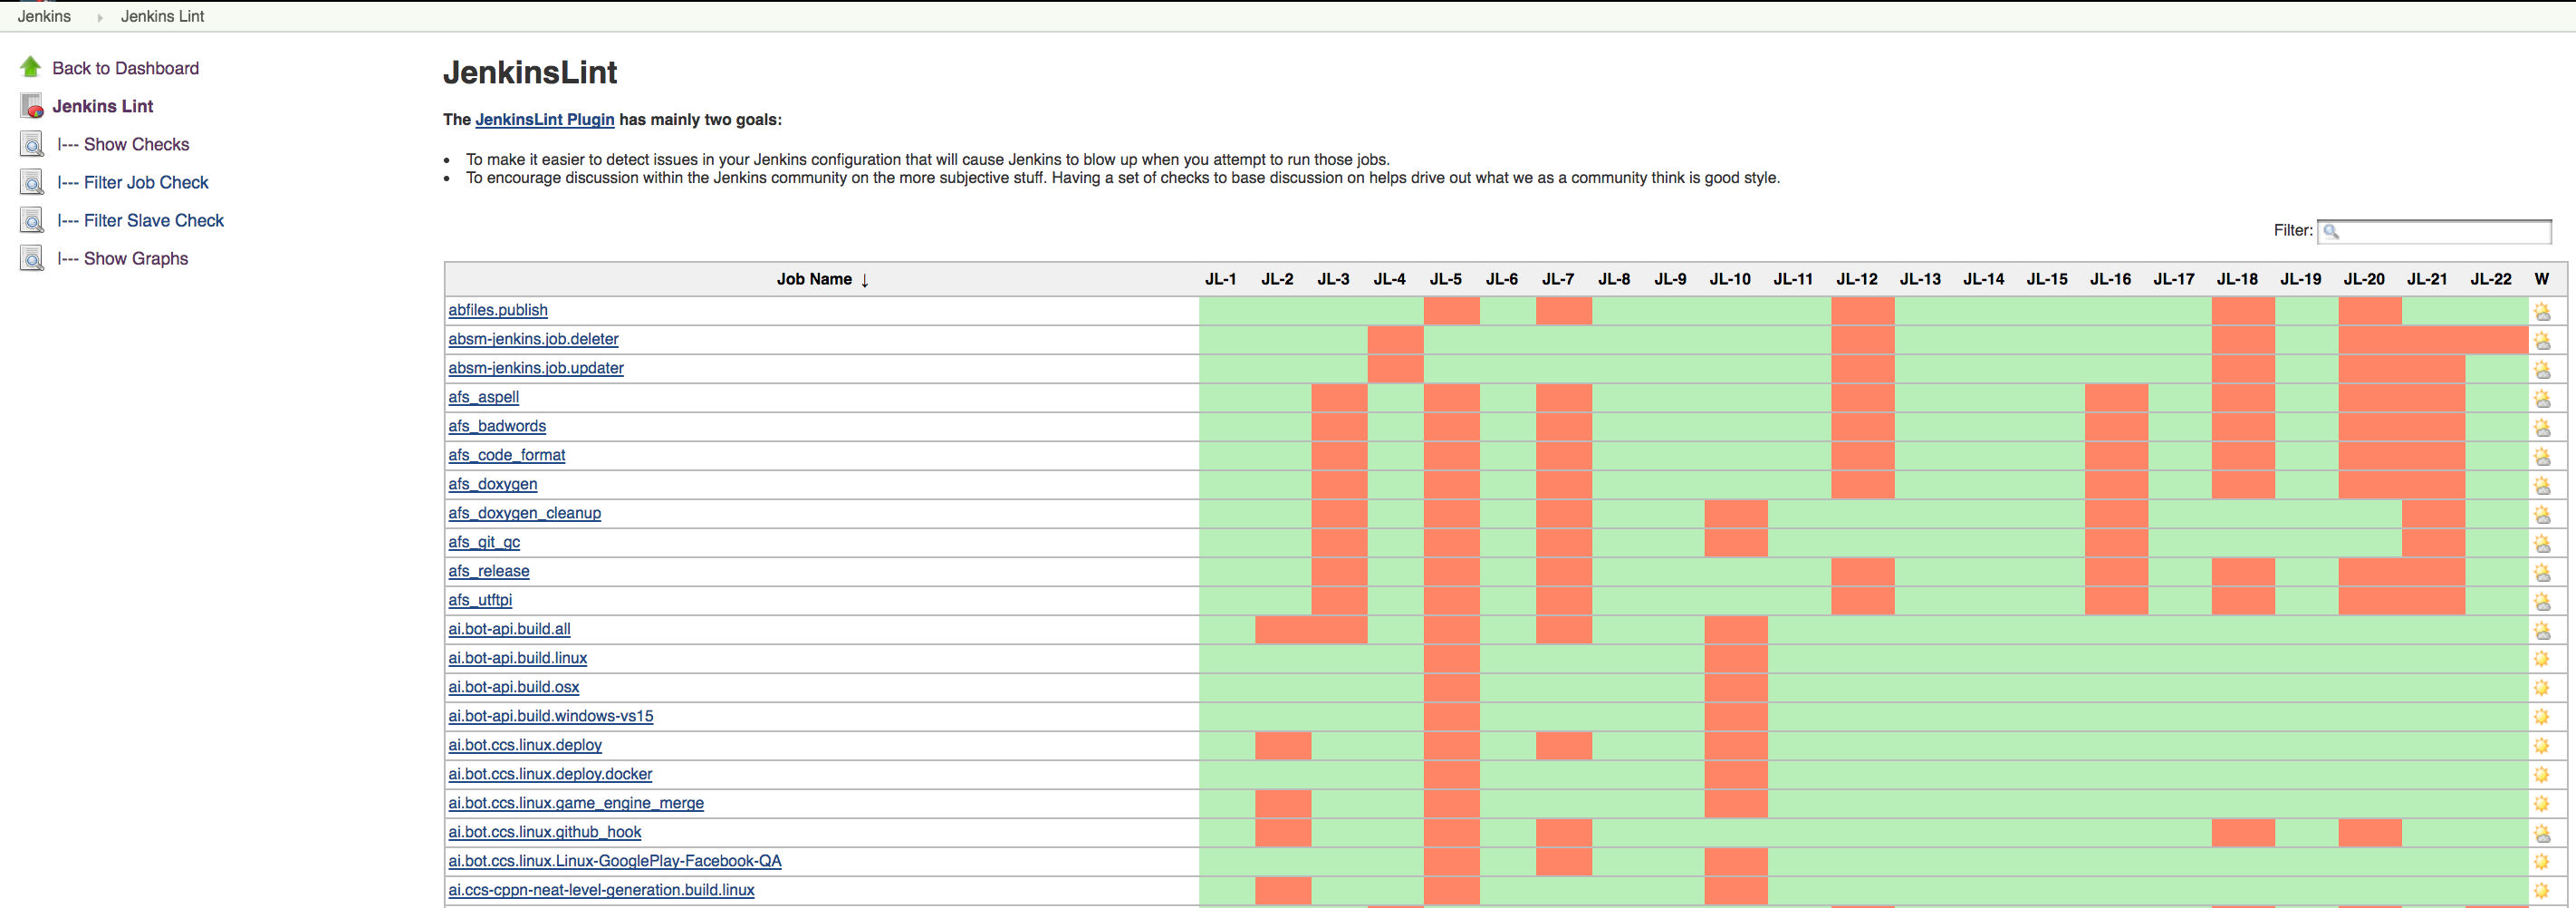Click weather icon in afs_aspell row
2576x908 pixels.
pos(2542,398)
